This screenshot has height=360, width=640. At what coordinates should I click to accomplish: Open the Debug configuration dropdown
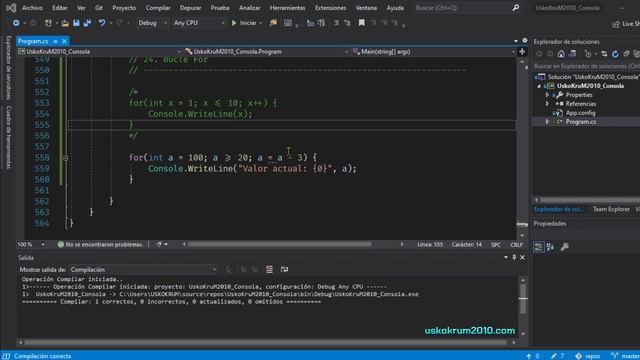click(x=152, y=23)
